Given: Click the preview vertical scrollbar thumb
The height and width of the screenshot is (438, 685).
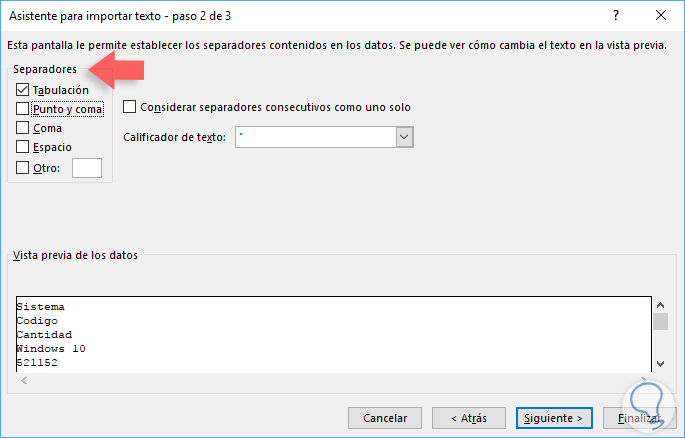Looking at the screenshot, I should click(660, 322).
